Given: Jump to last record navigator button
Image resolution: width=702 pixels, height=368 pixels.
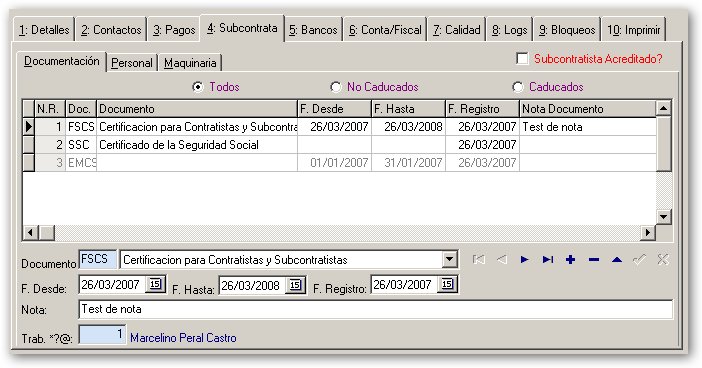Looking at the screenshot, I should click(548, 260).
